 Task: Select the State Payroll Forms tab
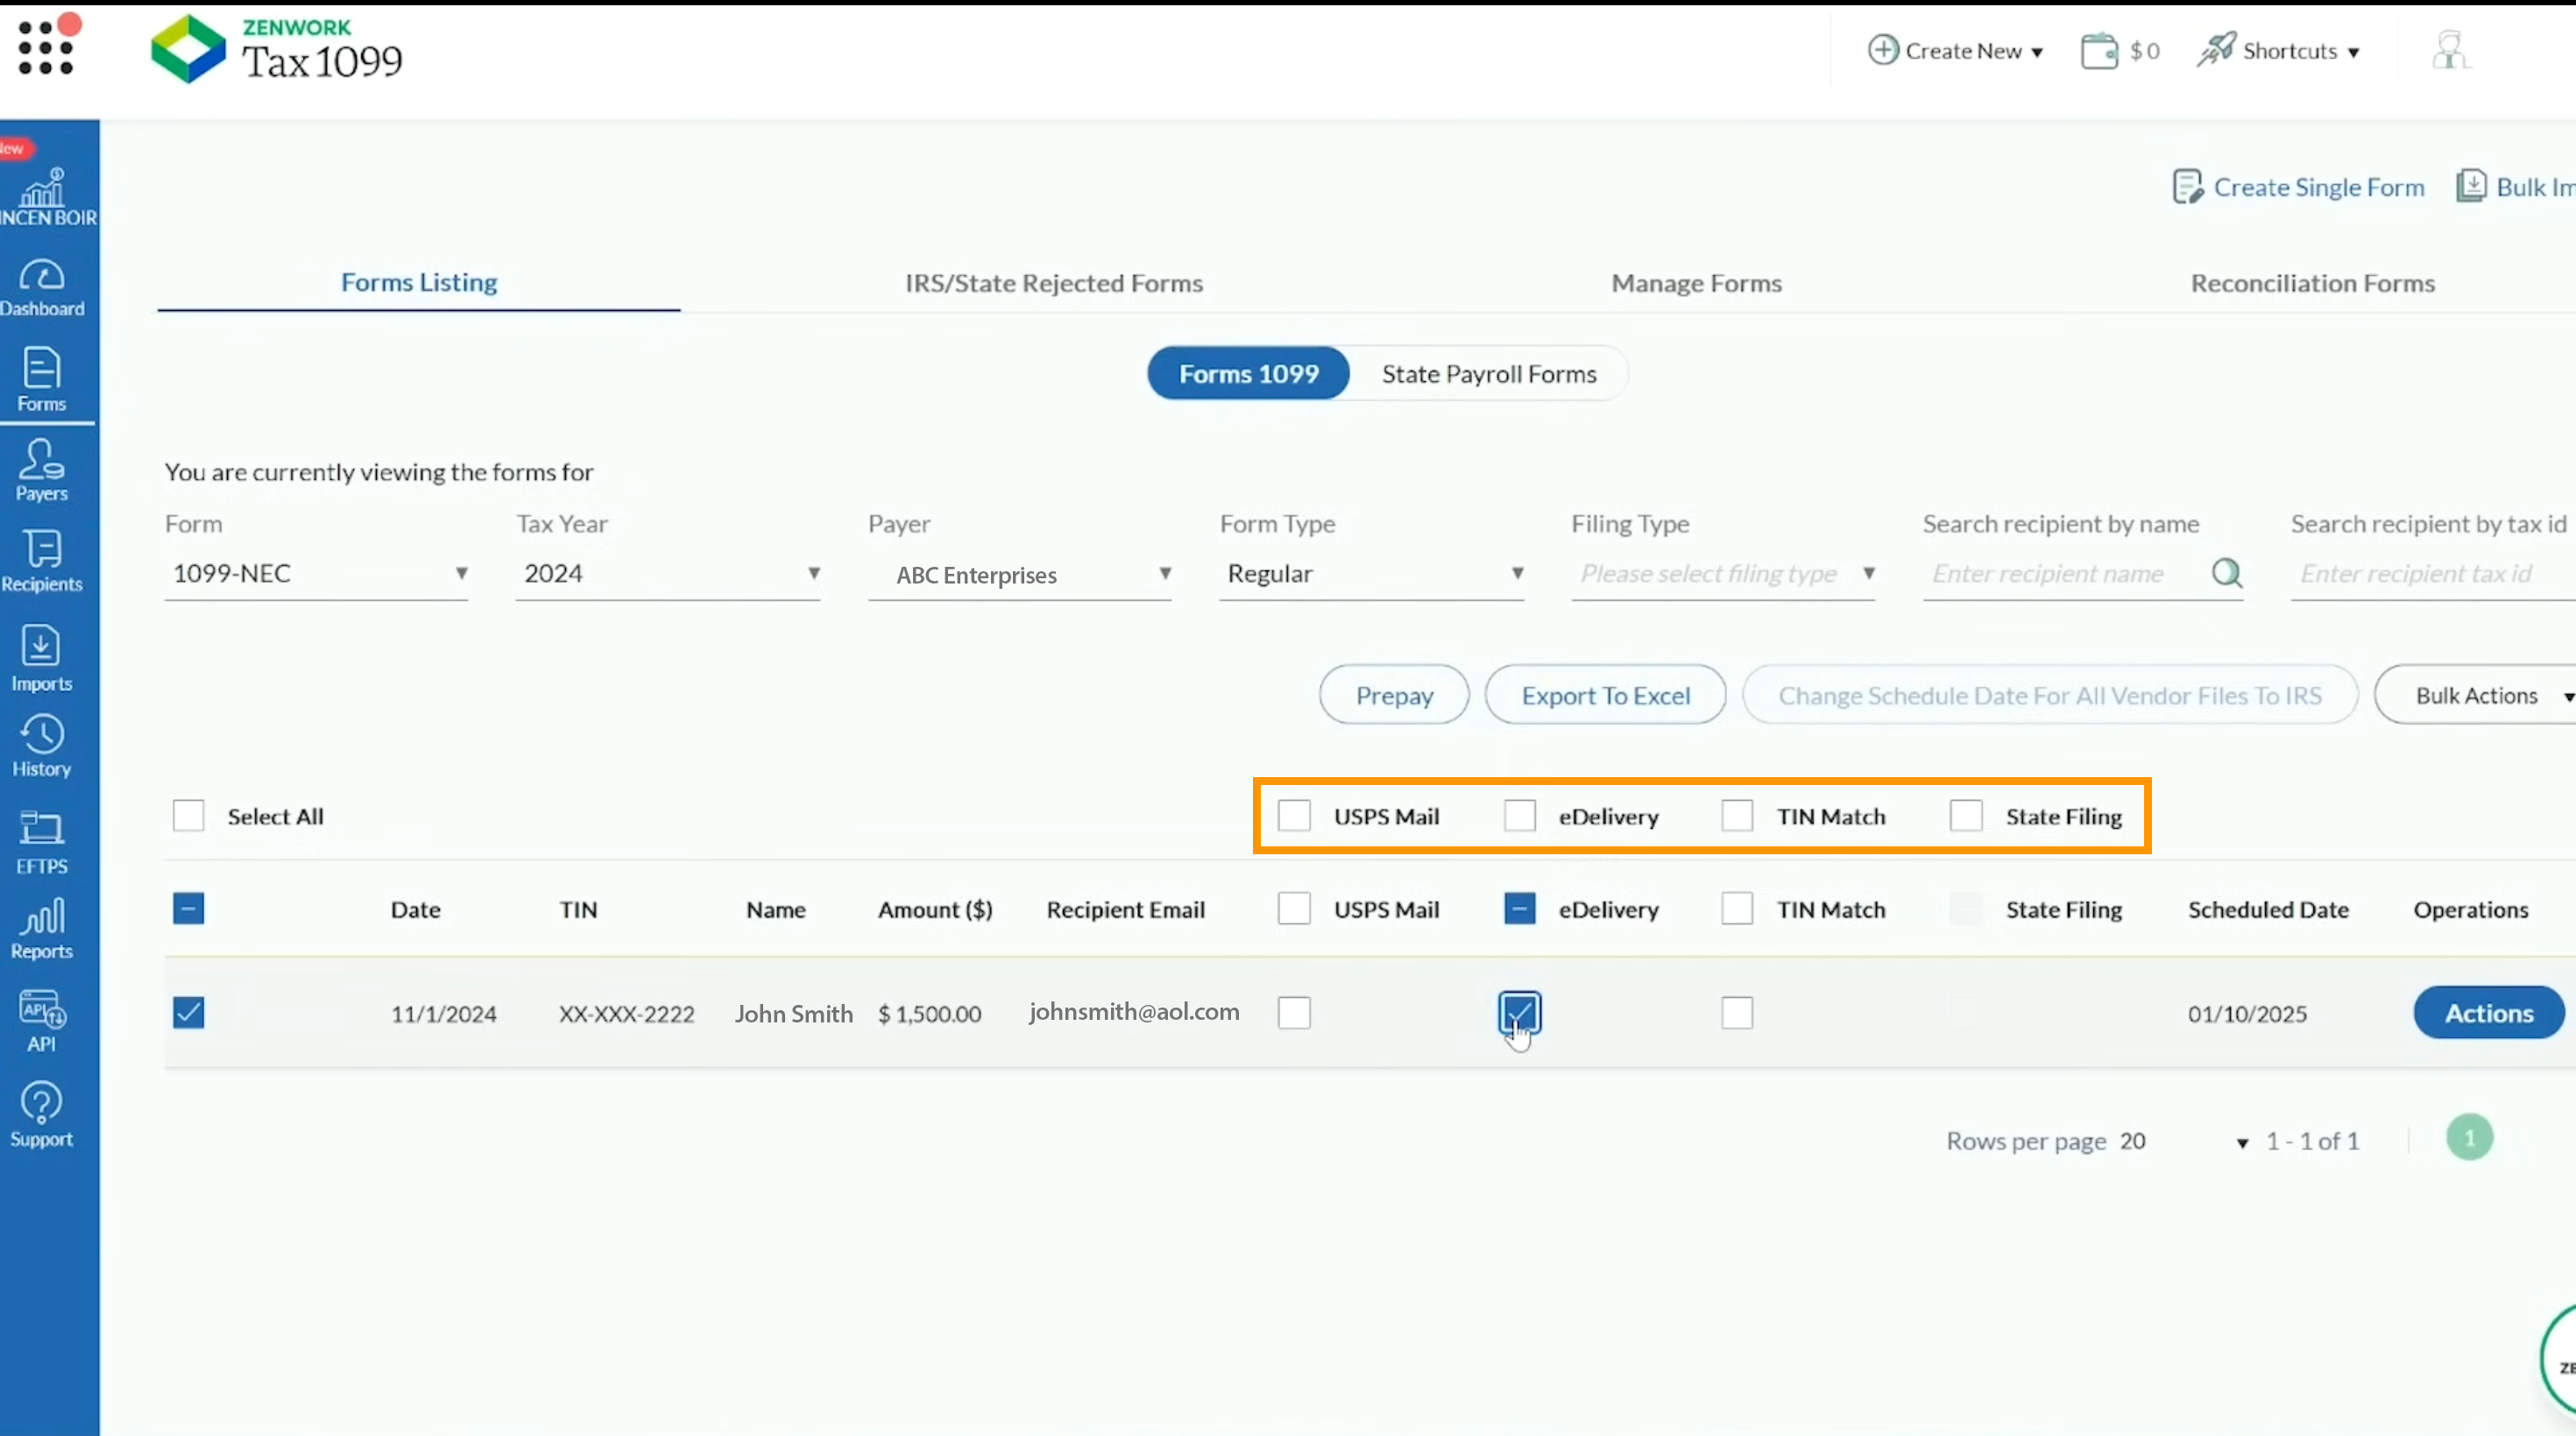1489,374
